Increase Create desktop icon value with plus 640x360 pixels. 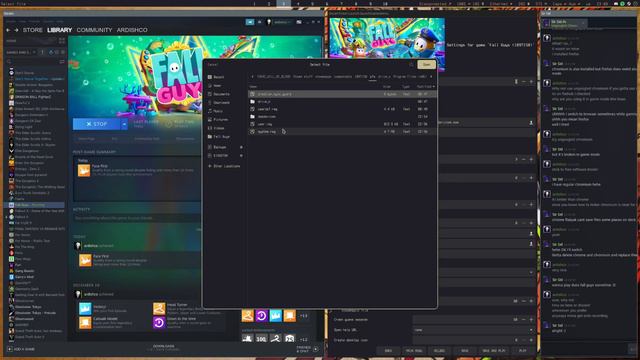click(531, 340)
